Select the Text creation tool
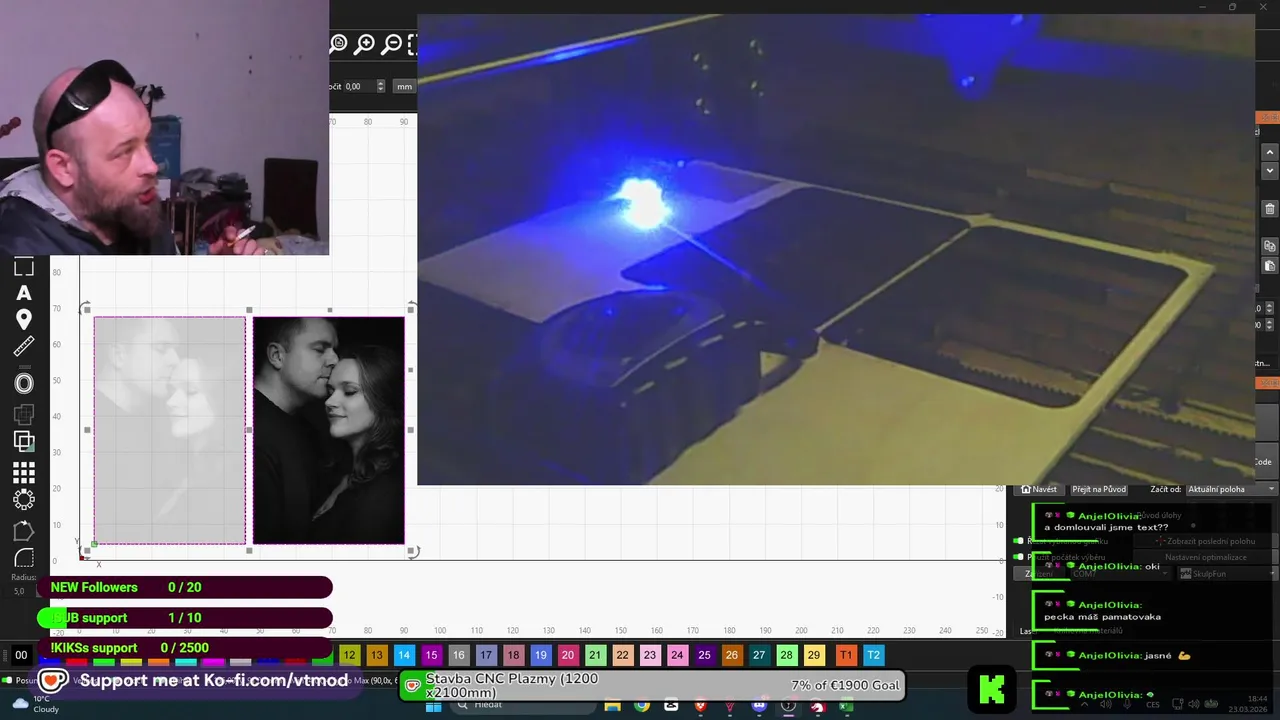This screenshot has width=1280, height=720. coord(24,293)
